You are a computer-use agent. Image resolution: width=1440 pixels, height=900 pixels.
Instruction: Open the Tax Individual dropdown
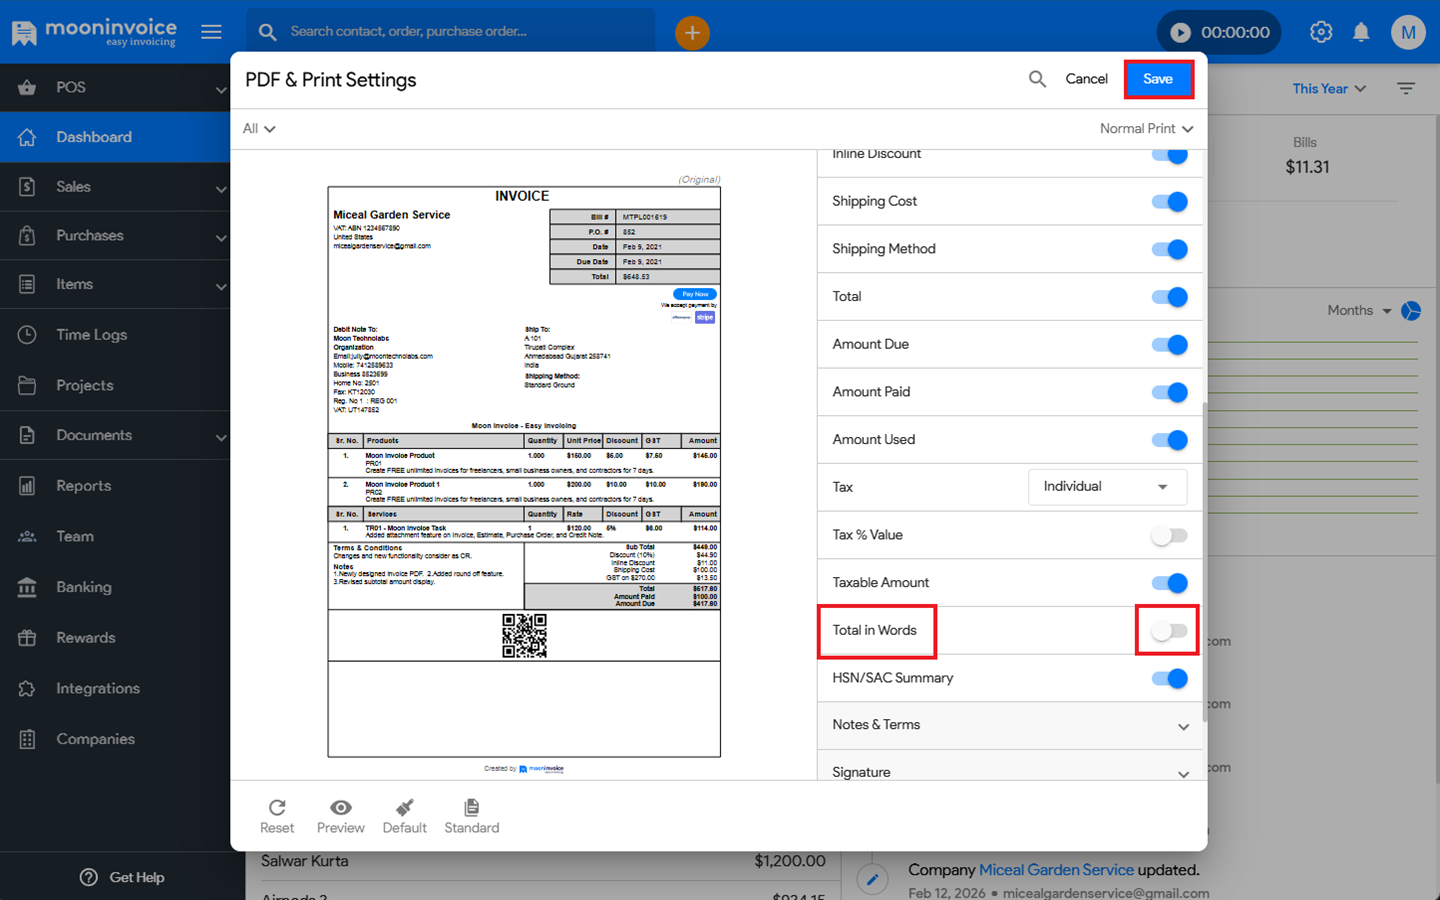1107,487
